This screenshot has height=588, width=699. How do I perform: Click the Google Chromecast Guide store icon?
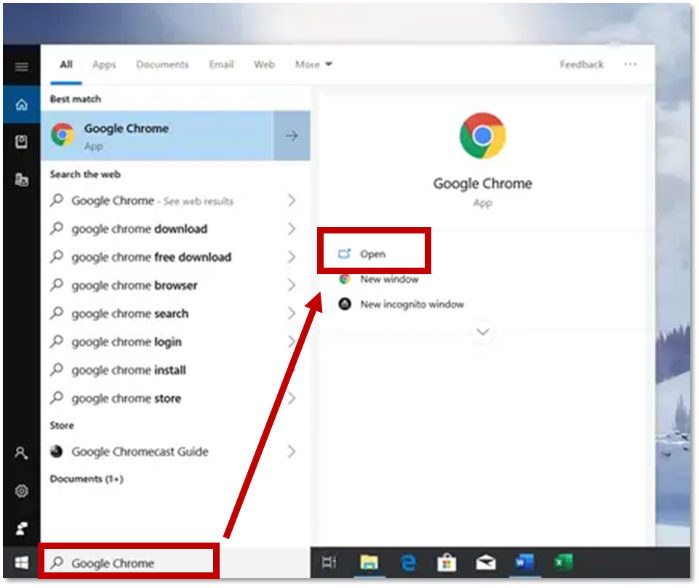pyautogui.click(x=57, y=452)
